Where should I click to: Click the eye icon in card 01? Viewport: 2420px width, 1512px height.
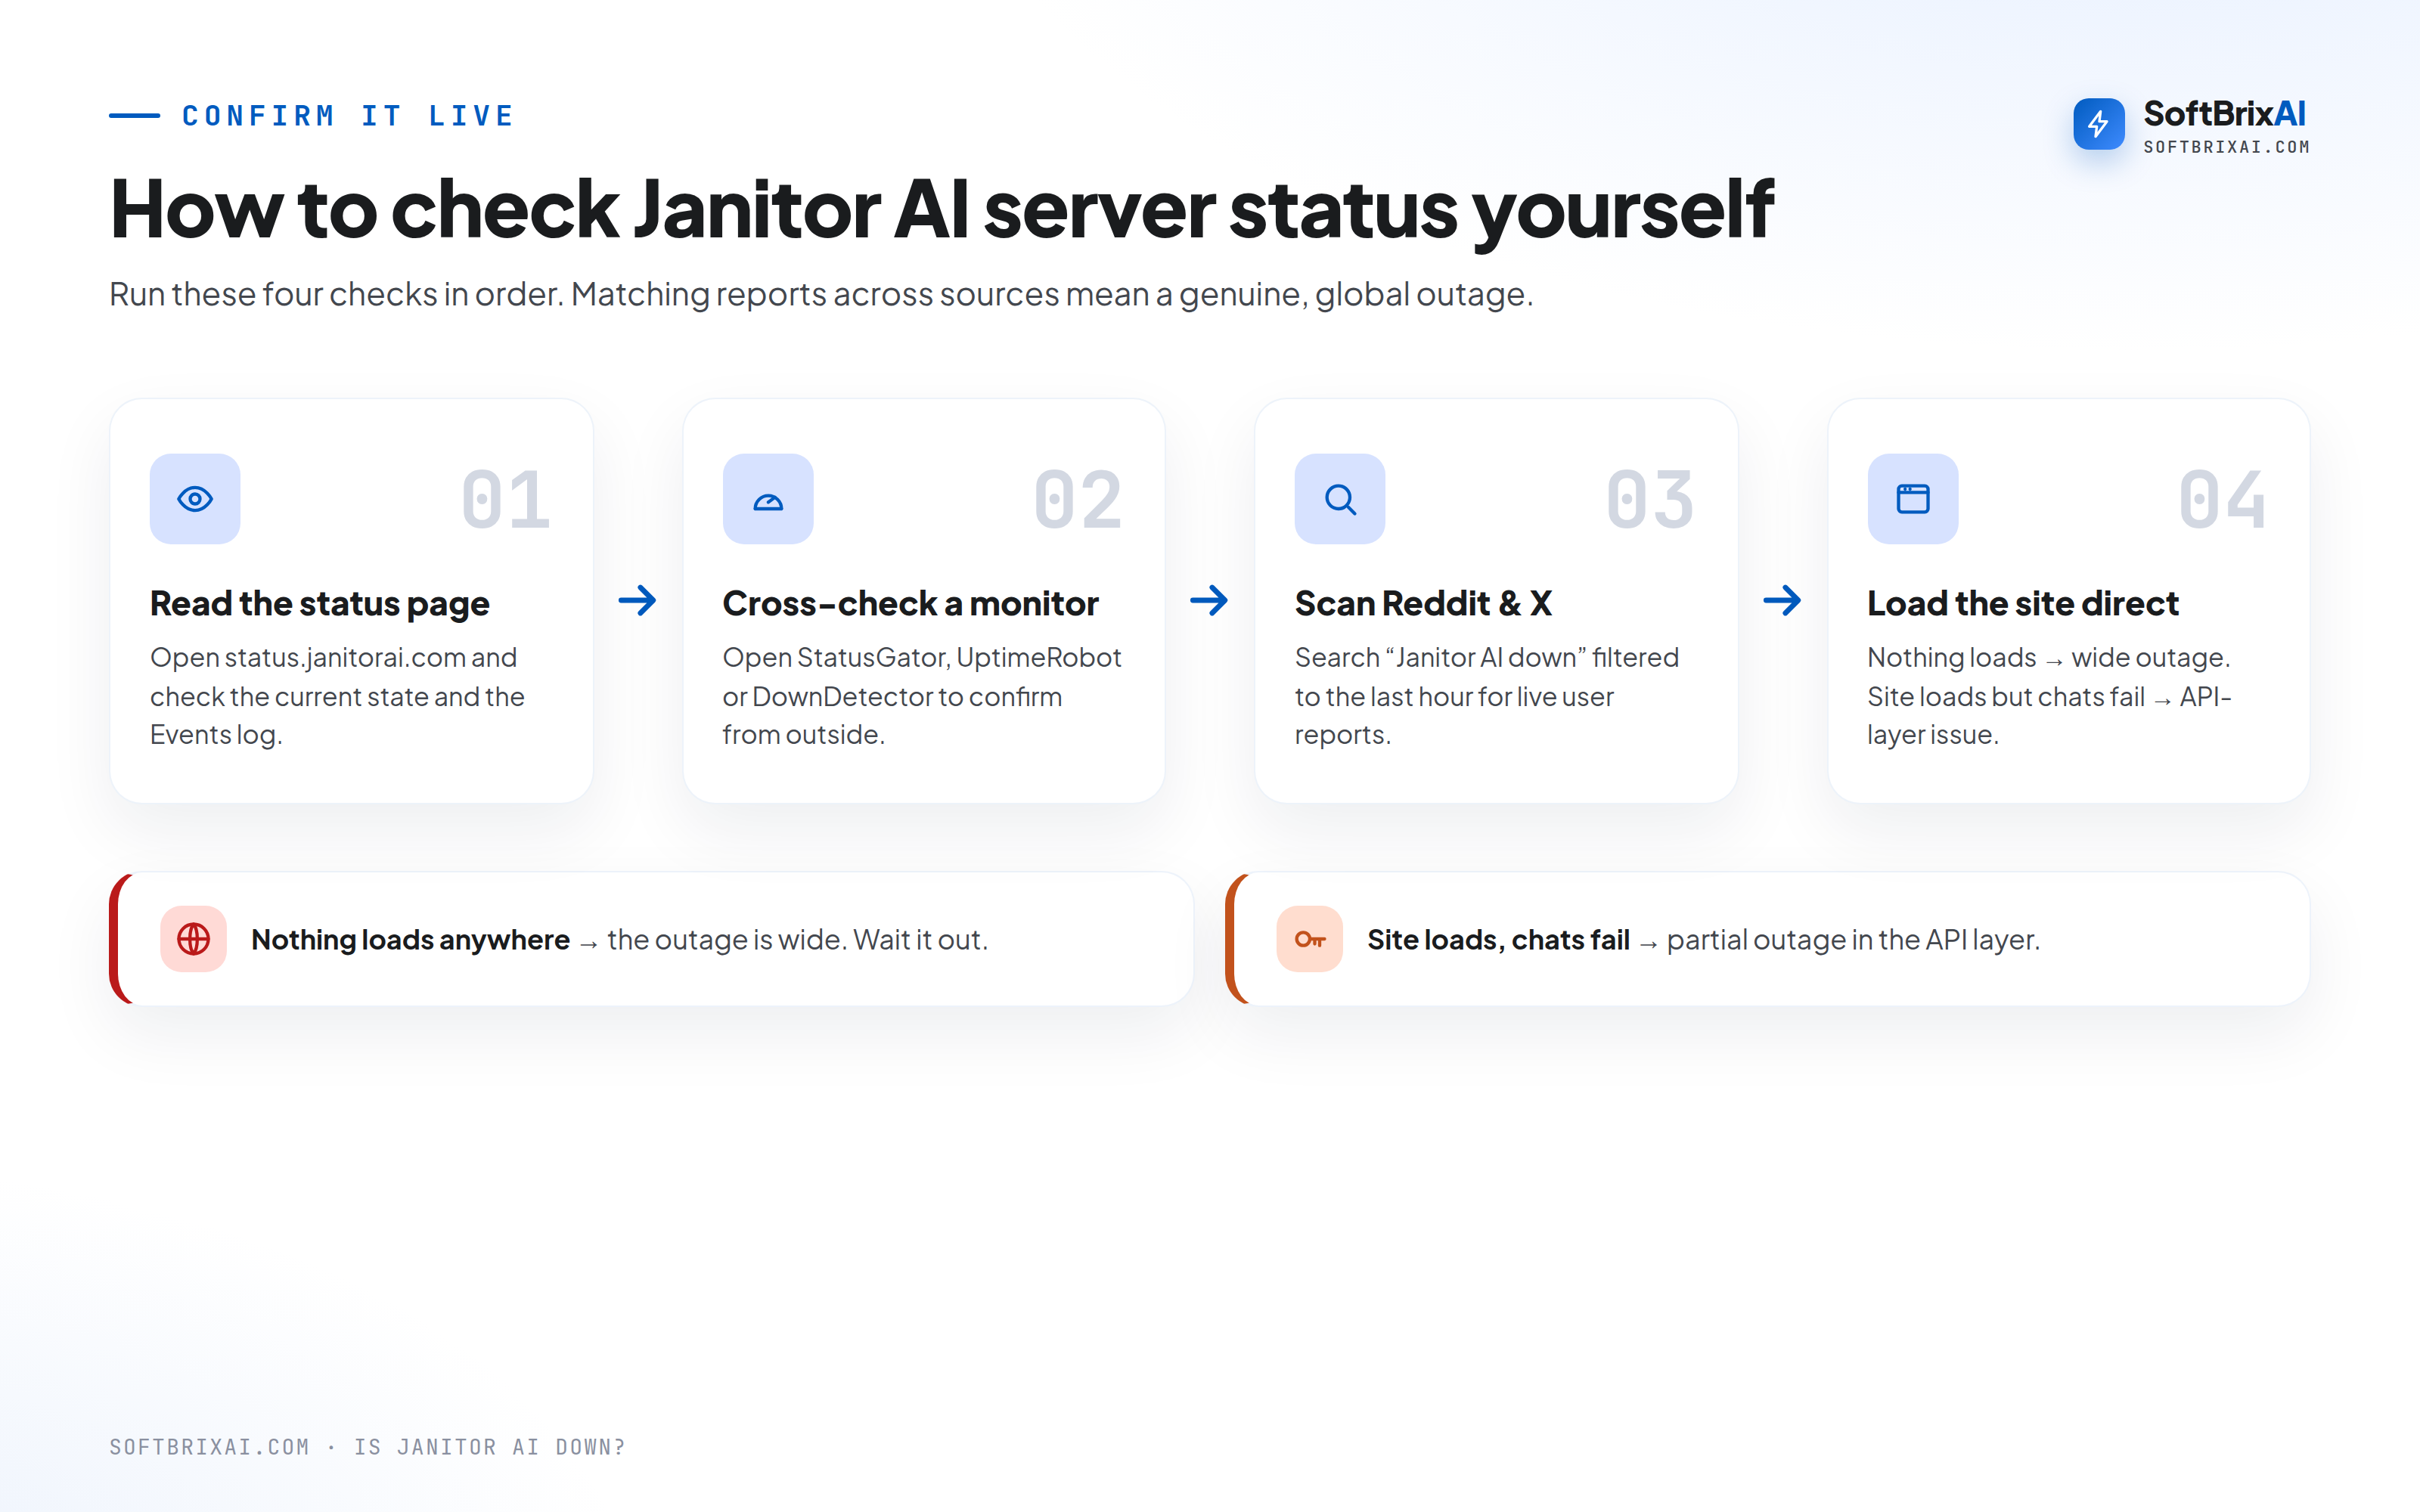point(195,499)
